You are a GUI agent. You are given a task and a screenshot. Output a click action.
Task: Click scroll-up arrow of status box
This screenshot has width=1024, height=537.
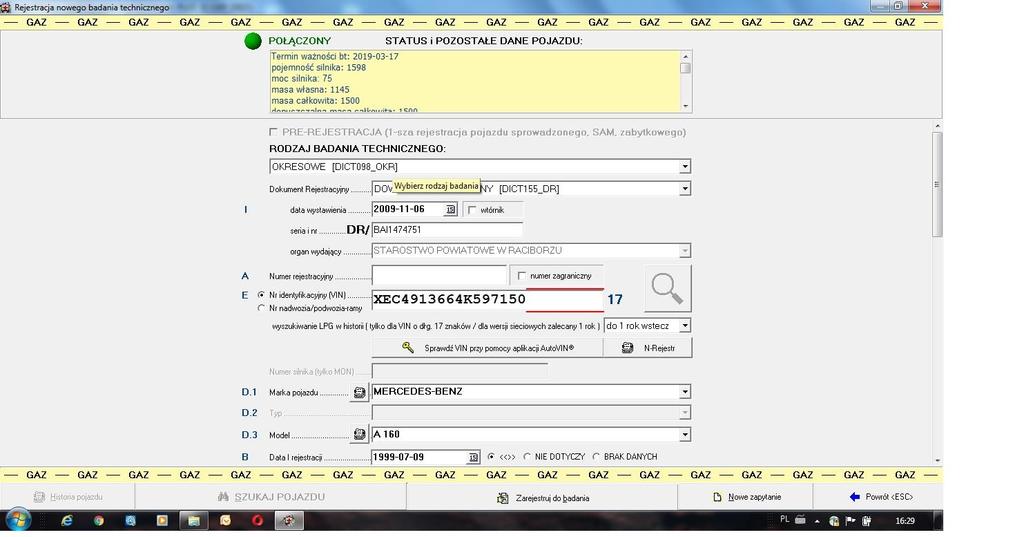tap(685, 56)
